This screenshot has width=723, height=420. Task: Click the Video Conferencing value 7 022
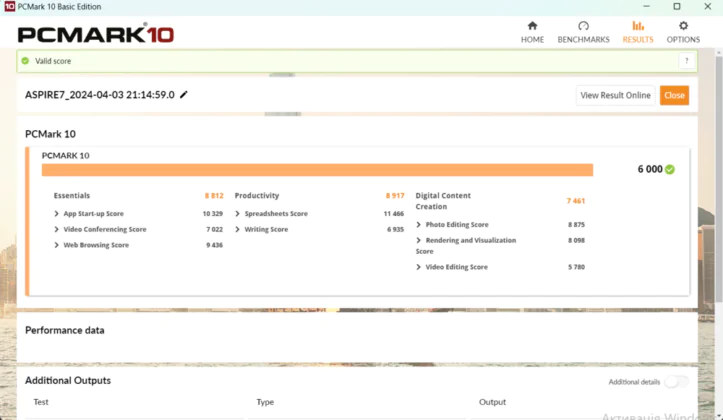pyautogui.click(x=214, y=229)
